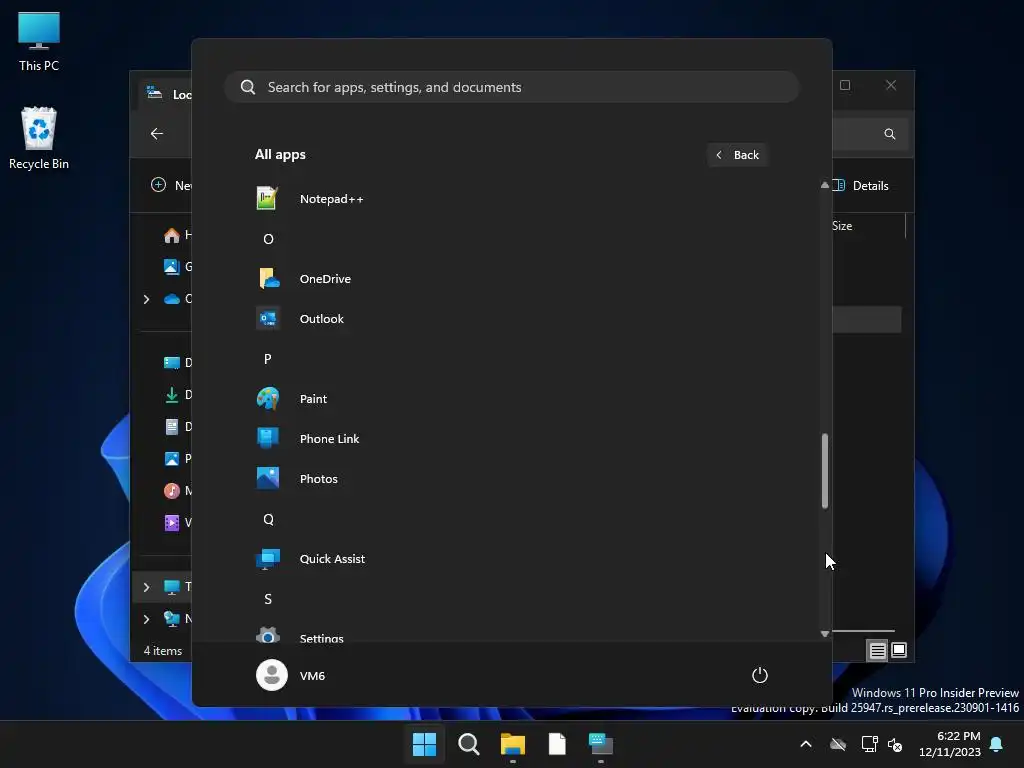
Task: Close the File Explorer window
Action: [x=891, y=85]
